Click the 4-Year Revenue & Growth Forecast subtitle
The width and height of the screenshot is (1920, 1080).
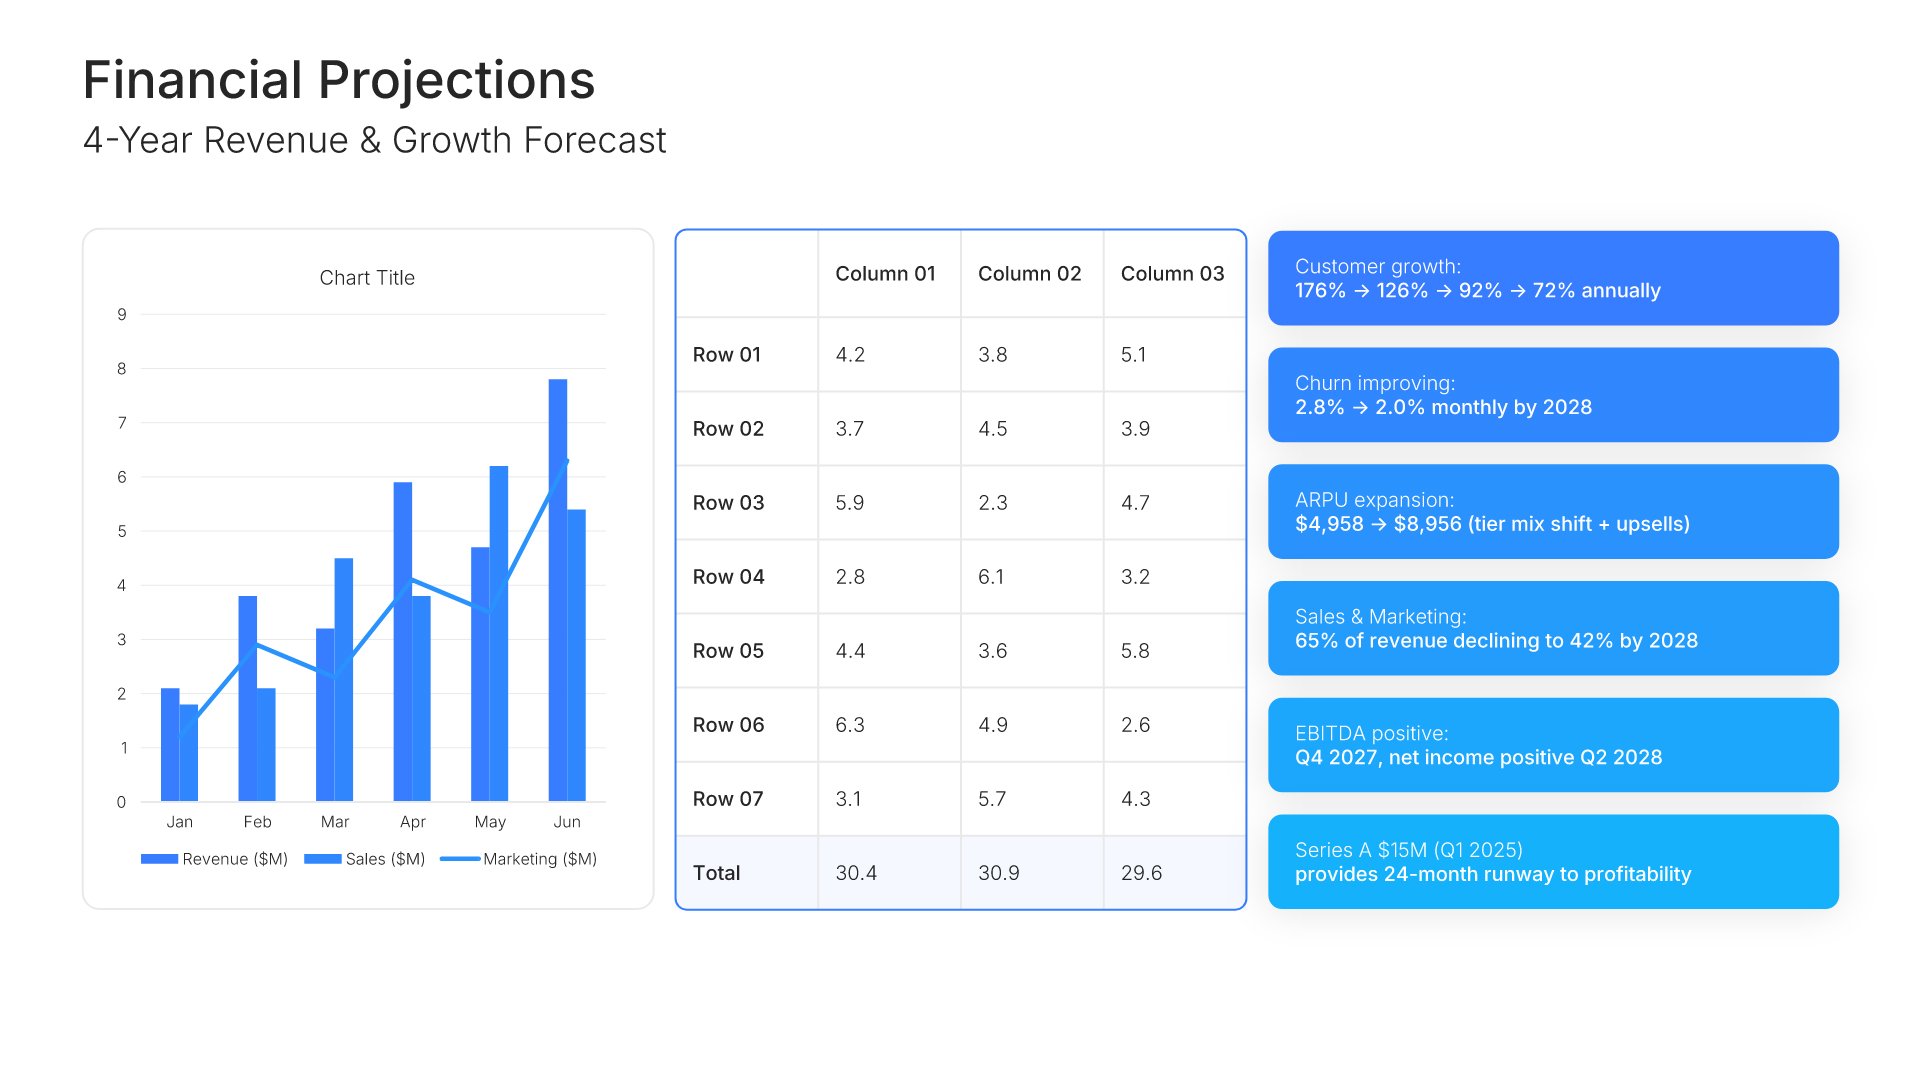[x=374, y=140]
